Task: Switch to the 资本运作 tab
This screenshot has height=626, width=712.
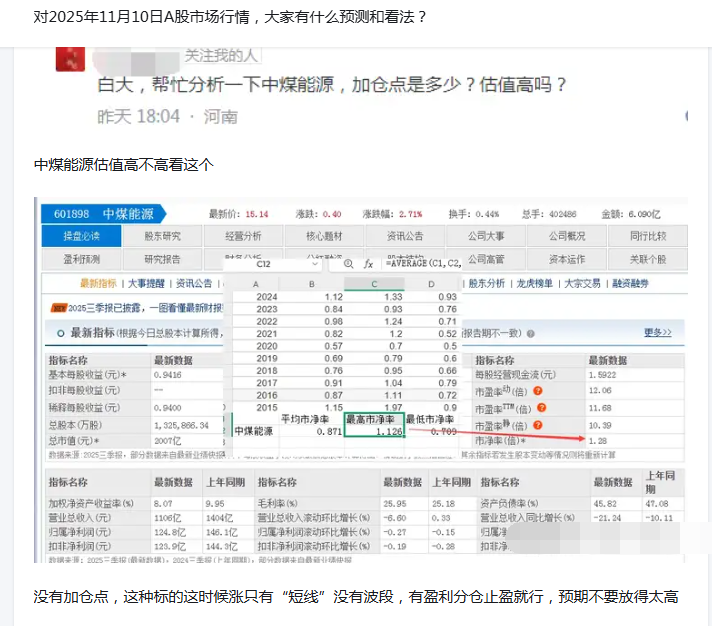Action: pyautogui.click(x=567, y=259)
